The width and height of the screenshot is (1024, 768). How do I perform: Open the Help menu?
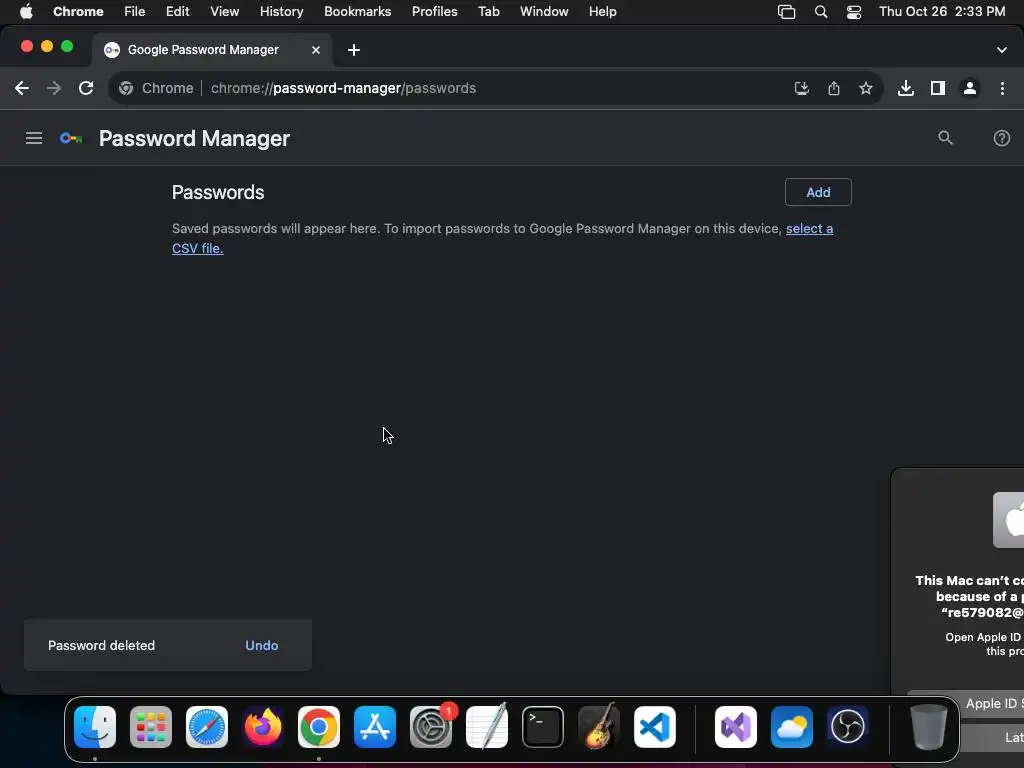(602, 11)
